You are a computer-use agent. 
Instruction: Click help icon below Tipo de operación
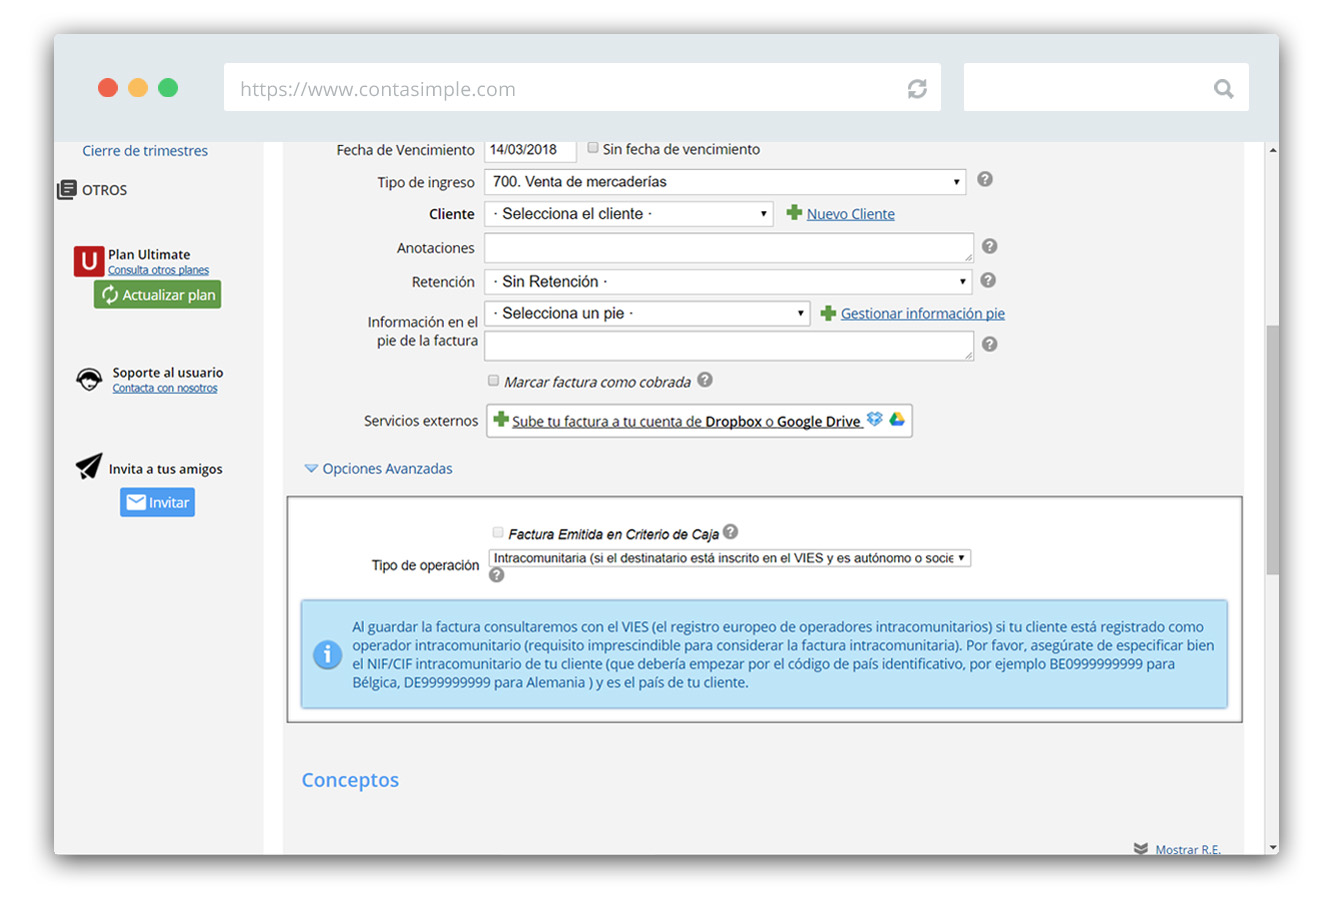coord(497,575)
